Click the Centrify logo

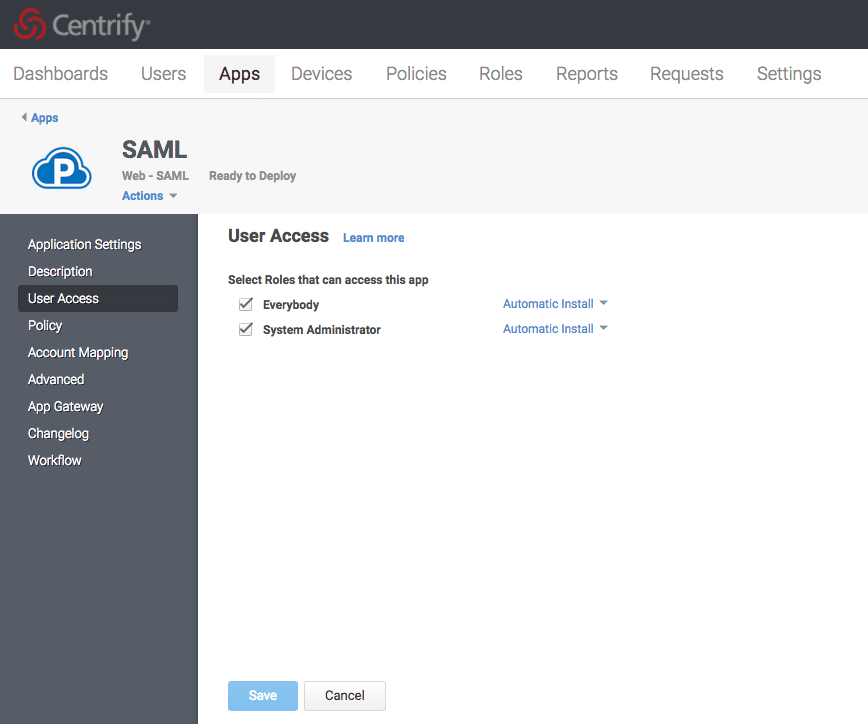click(81, 25)
